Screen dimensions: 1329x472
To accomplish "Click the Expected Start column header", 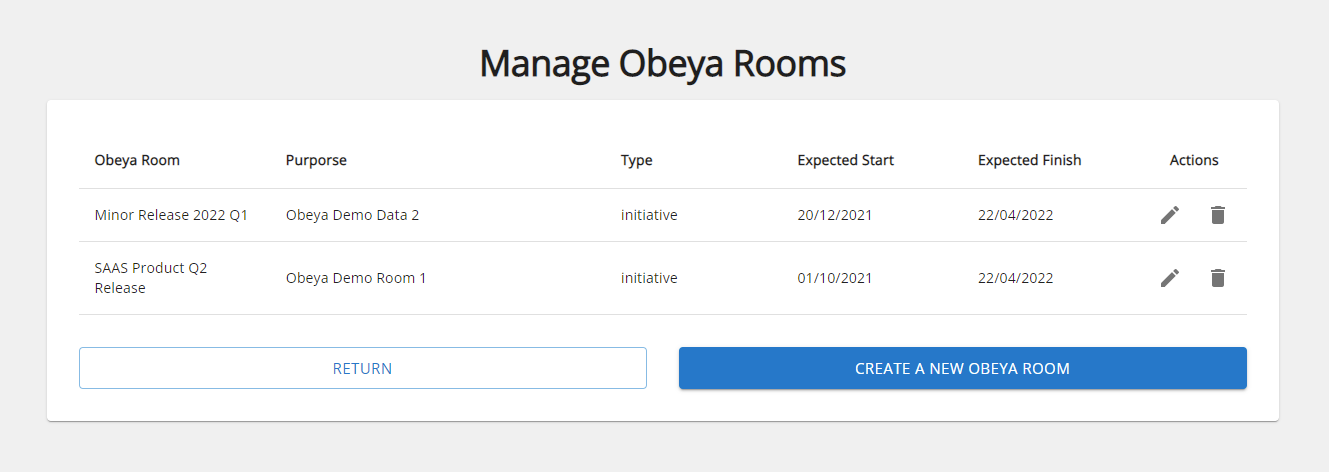I will pos(846,160).
